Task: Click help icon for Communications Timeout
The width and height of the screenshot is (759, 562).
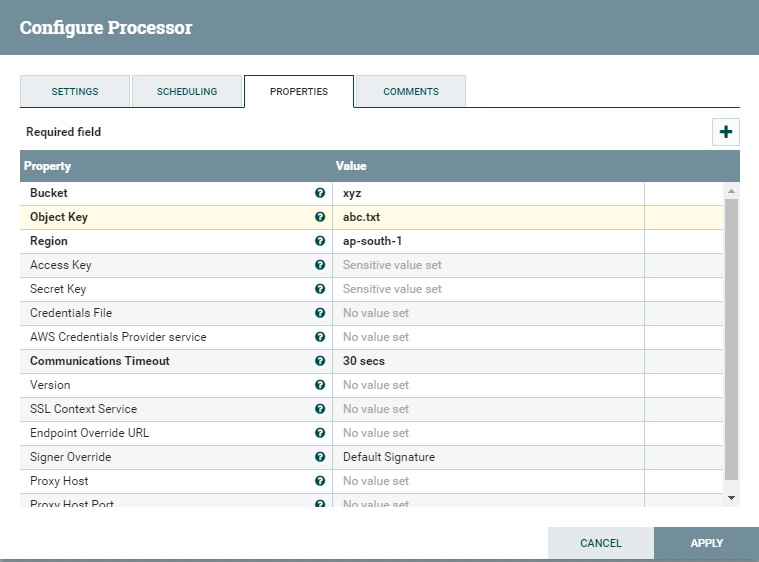Action: tap(320, 361)
